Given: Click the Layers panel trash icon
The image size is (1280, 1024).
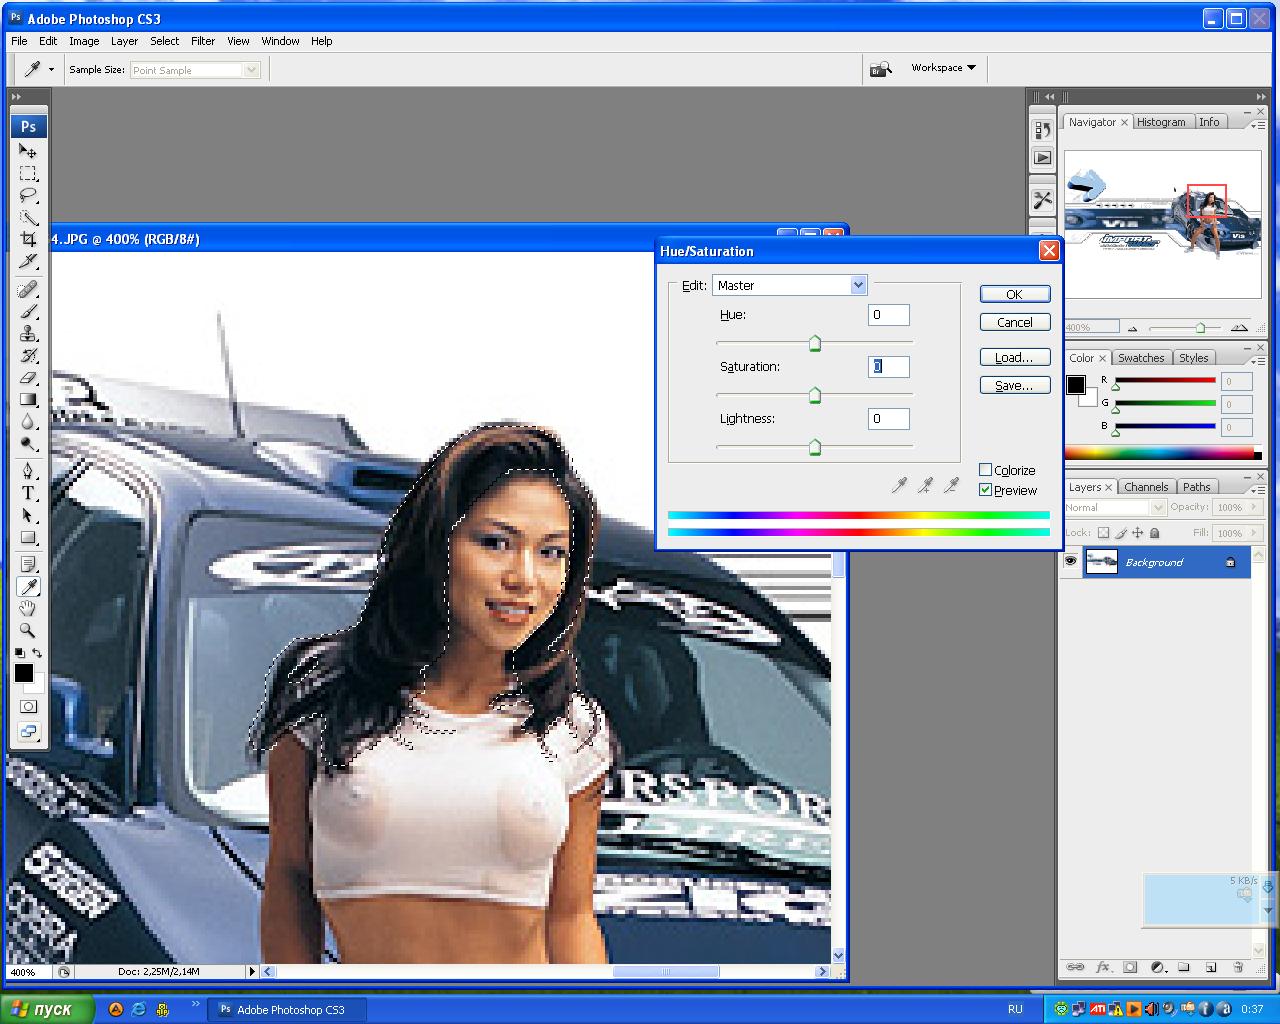Looking at the screenshot, I should coord(1238,967).
